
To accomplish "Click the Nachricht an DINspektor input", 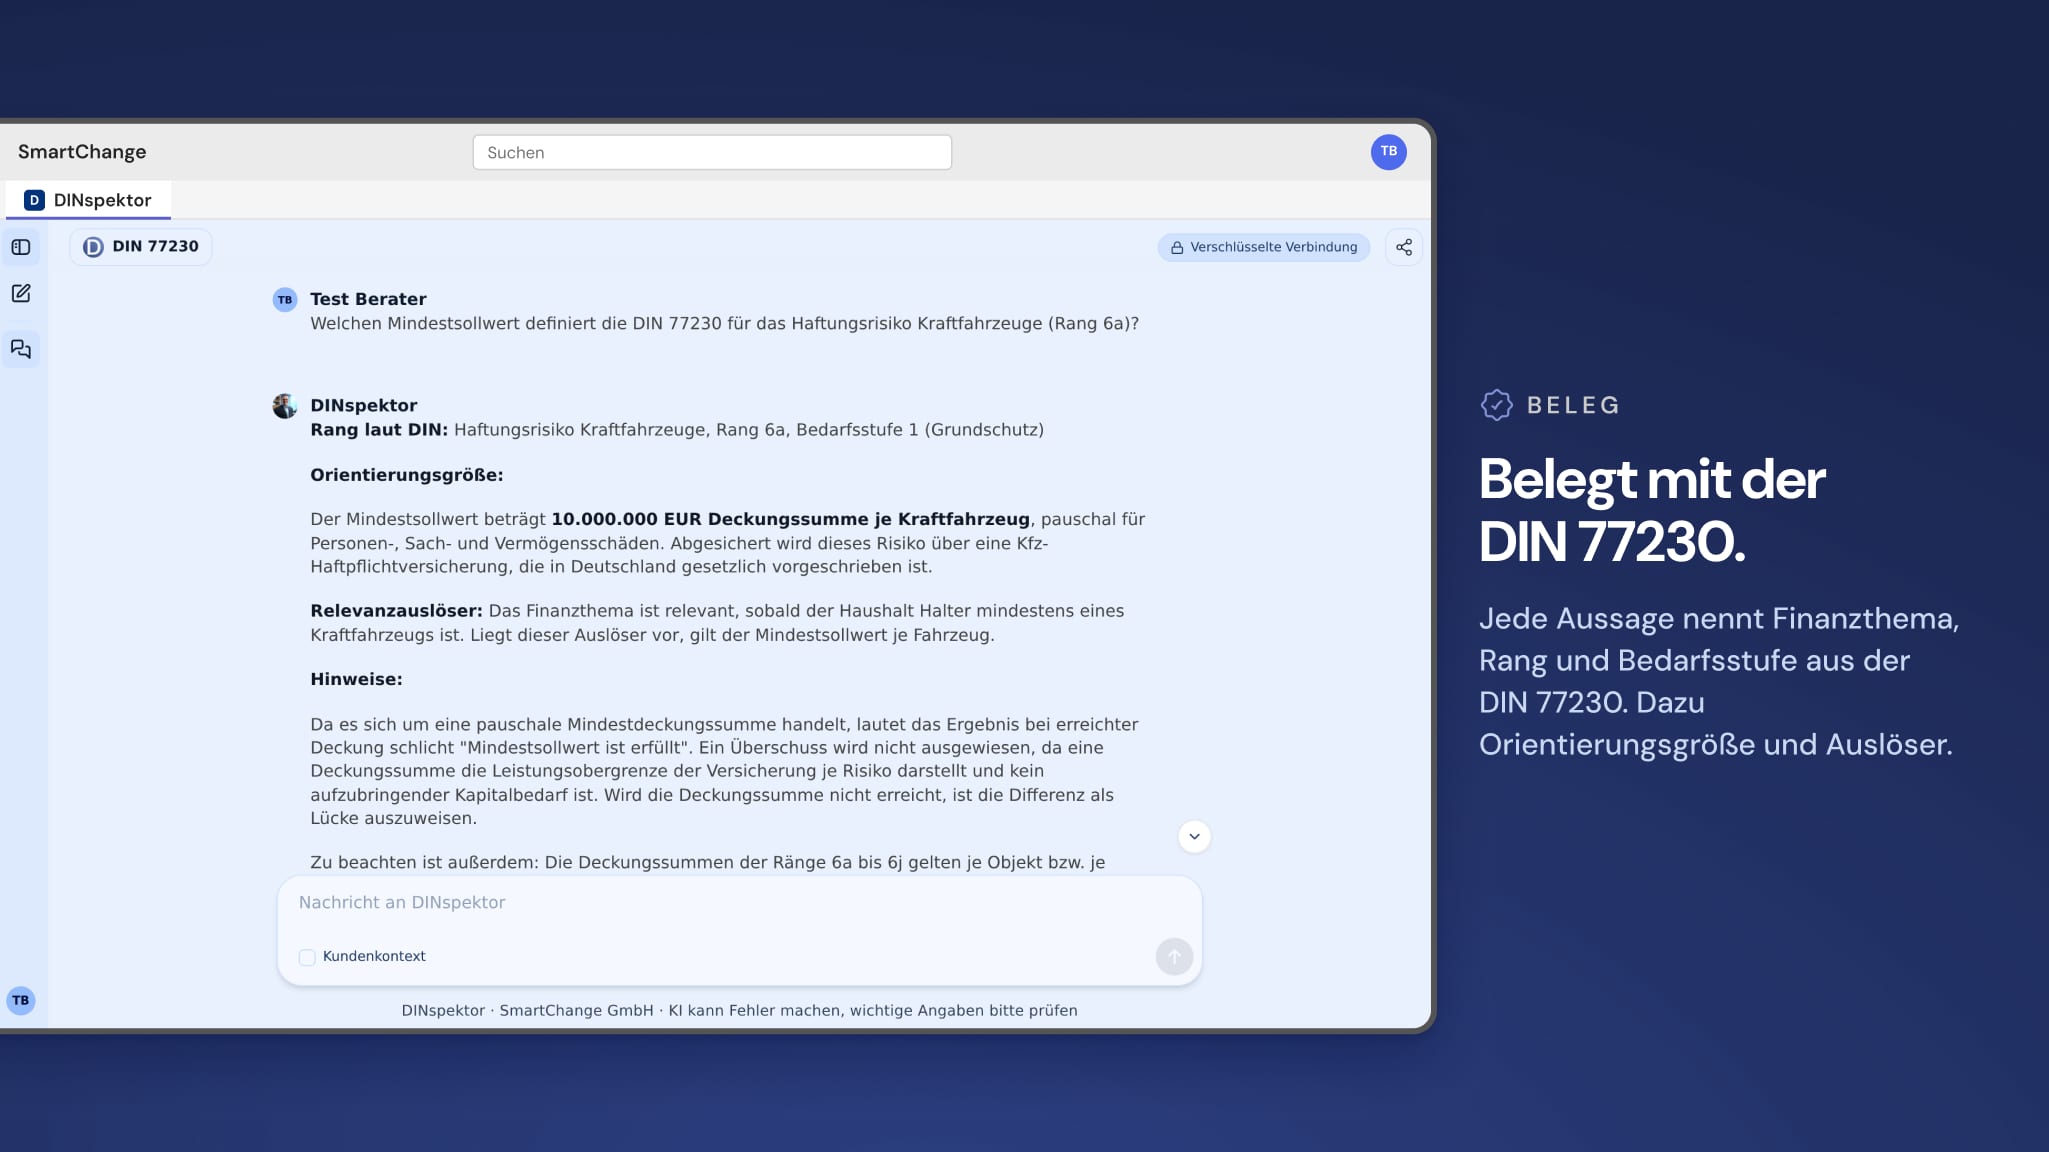I will click(739, 903).
